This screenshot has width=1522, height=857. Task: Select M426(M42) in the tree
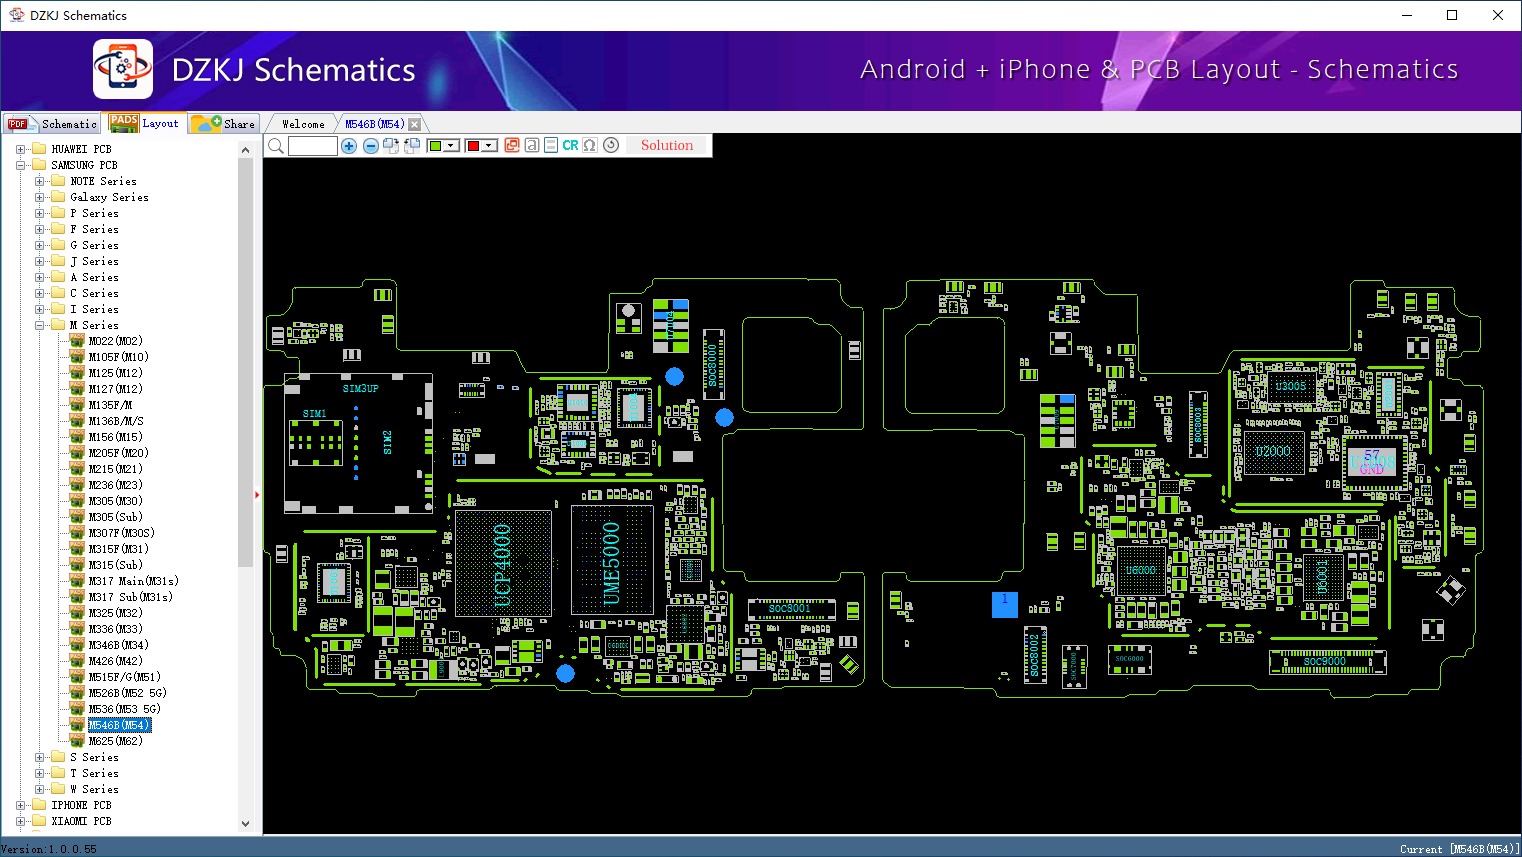tap(116, 661)
